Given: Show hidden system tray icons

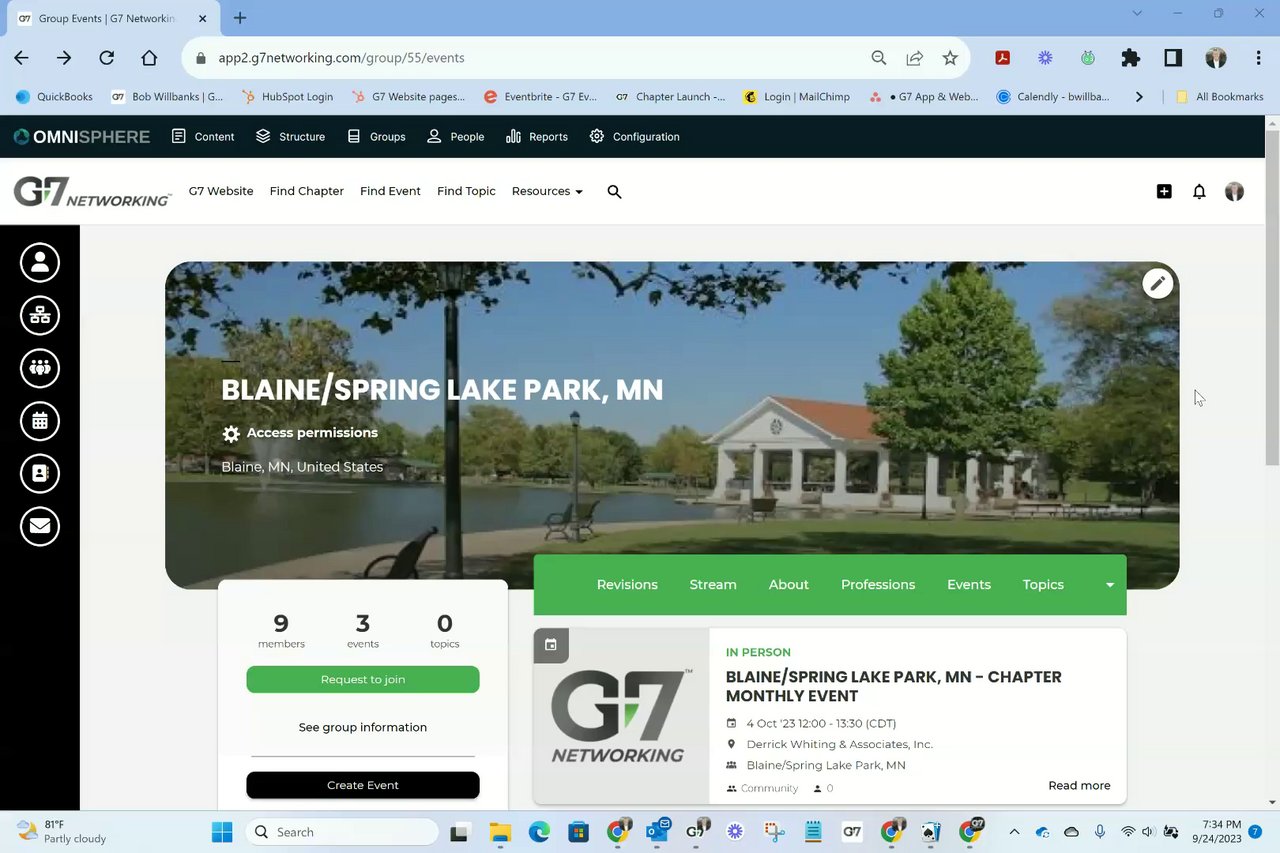Looking at the screenshot, I should 1014,832.
